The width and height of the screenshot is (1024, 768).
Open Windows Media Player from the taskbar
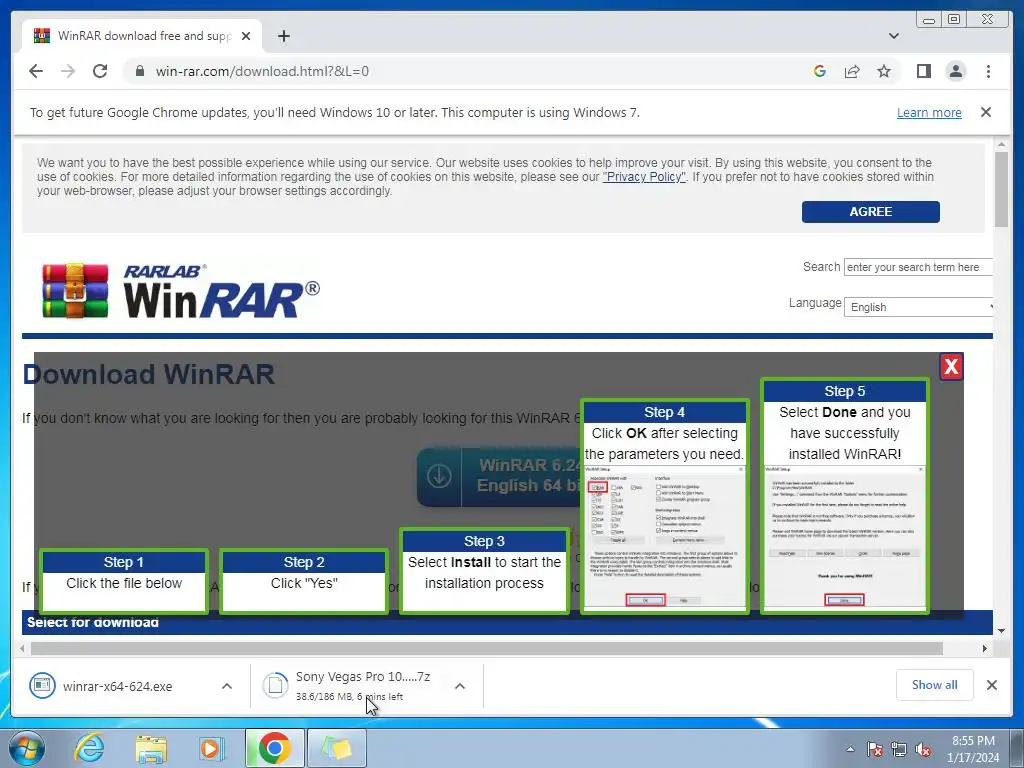(x=211, y=748)
